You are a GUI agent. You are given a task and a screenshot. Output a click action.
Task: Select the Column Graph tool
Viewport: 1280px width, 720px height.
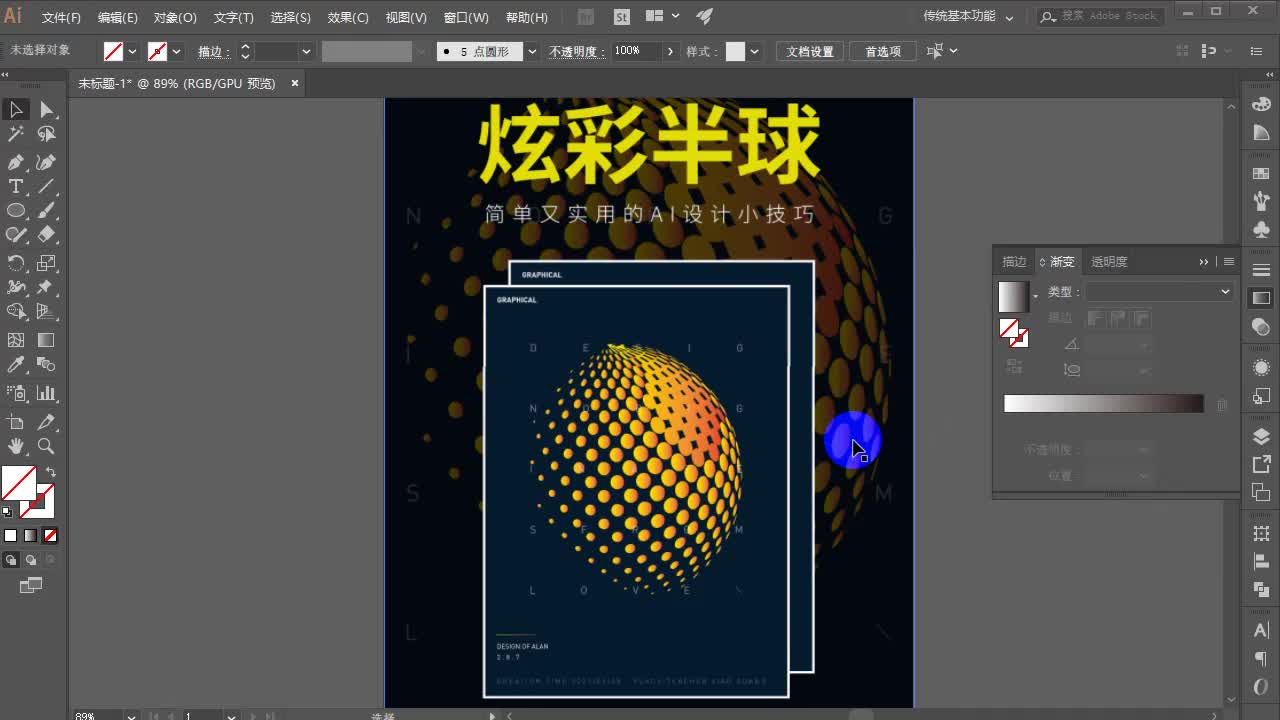coord(46,393)
